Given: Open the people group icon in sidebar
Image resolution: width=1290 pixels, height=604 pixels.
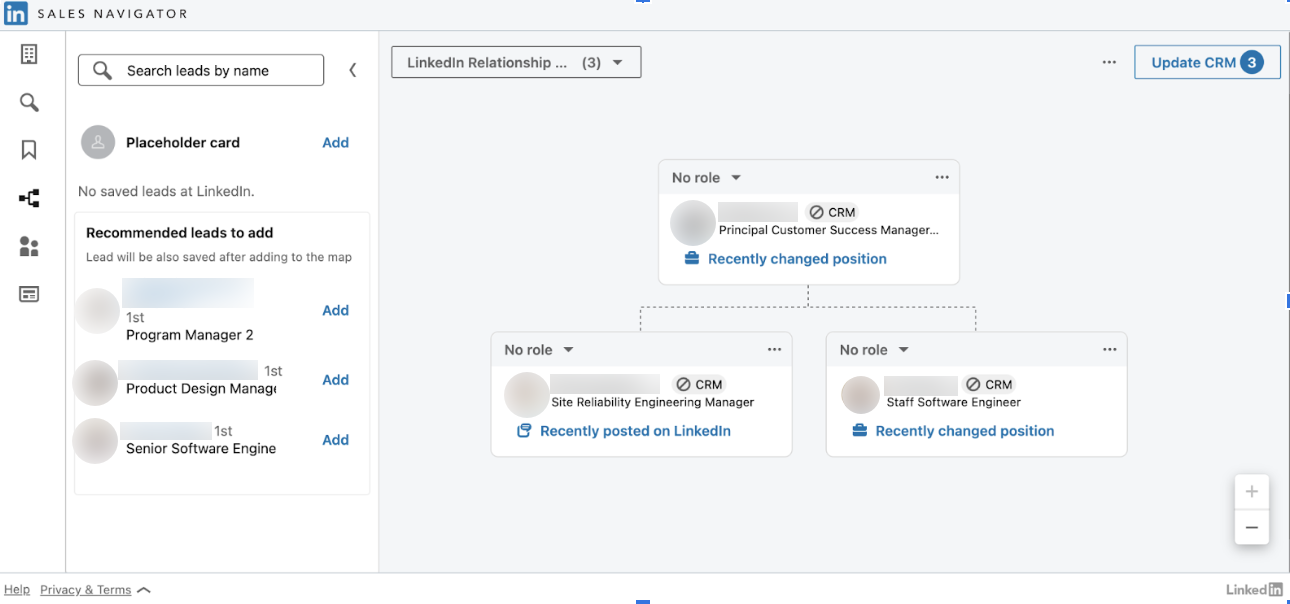Looking at the screenshot, I should [29, 247].
